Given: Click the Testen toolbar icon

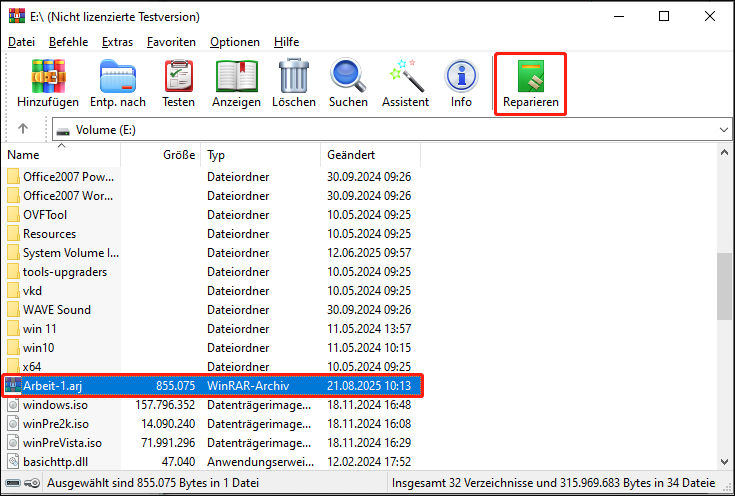Looking at the screenshot, I should 179,76.
